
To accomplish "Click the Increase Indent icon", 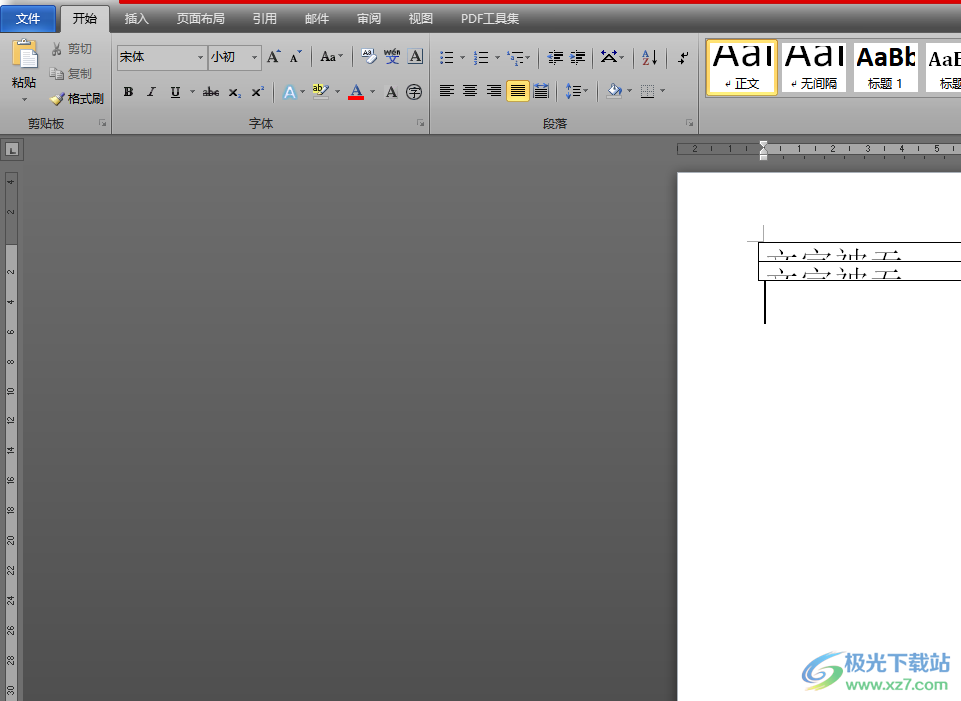I will pos(577,58).
